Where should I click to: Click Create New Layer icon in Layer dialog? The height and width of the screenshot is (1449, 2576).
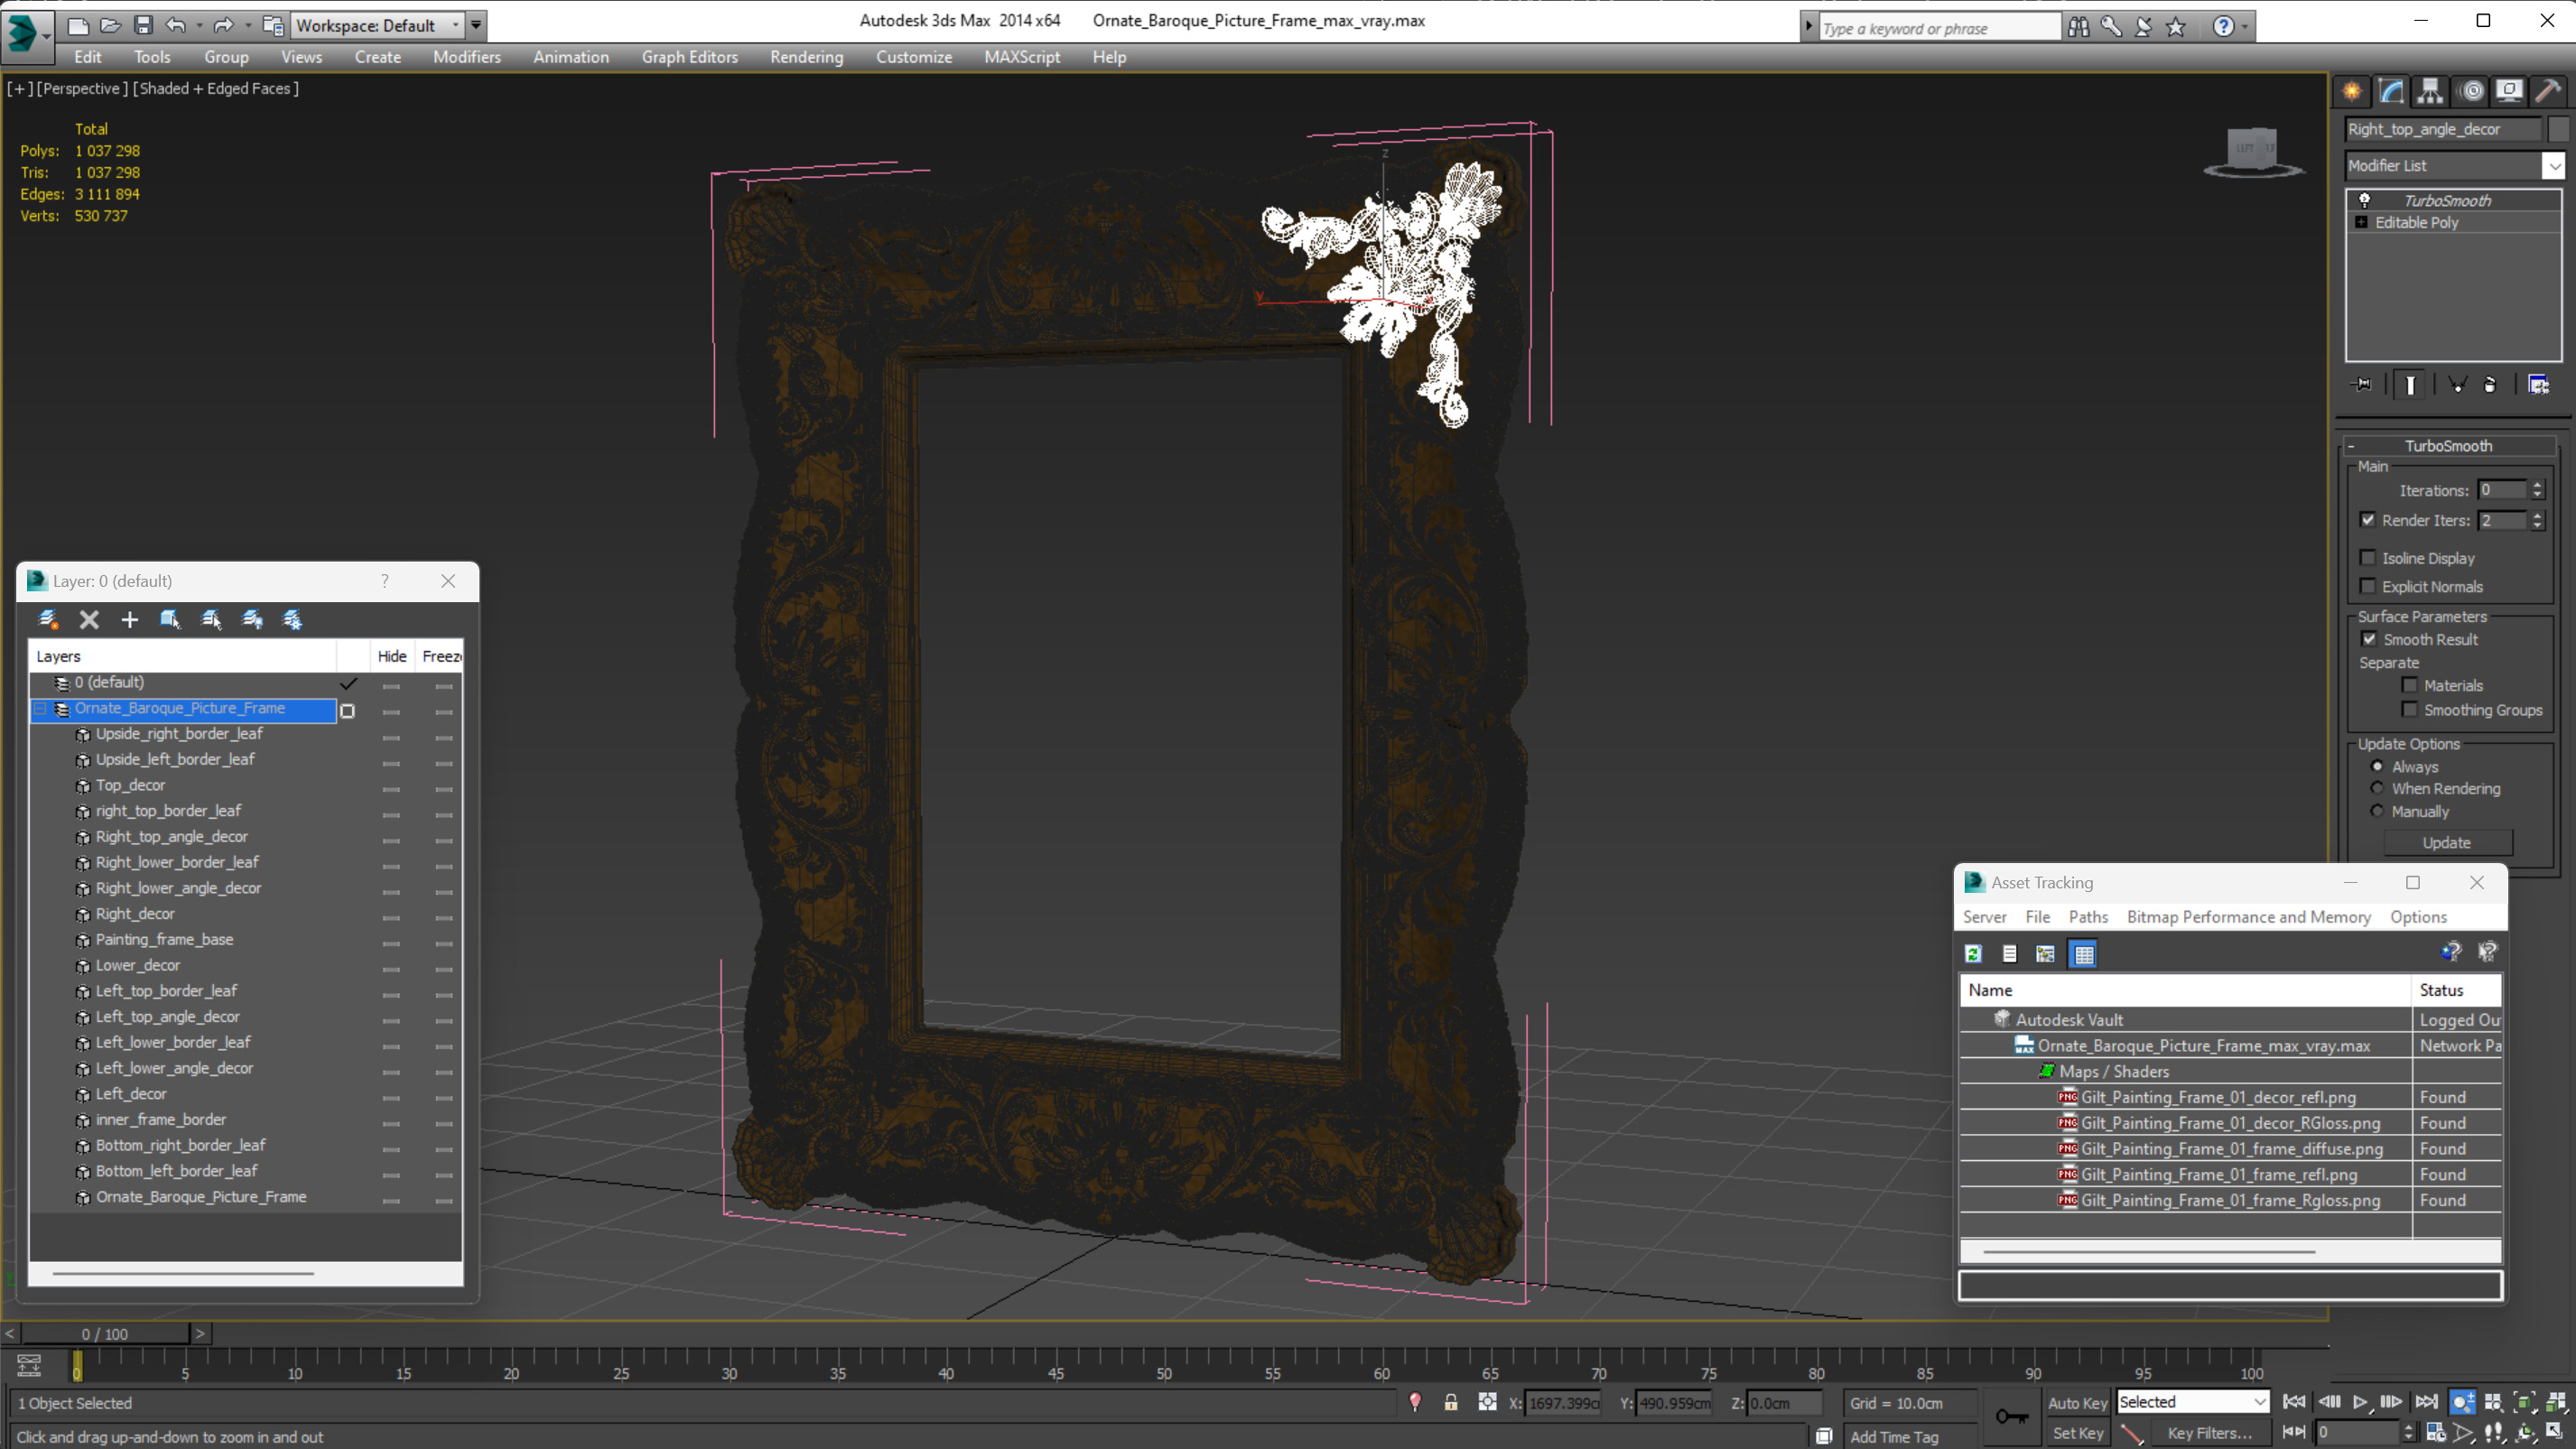point(47,620)
